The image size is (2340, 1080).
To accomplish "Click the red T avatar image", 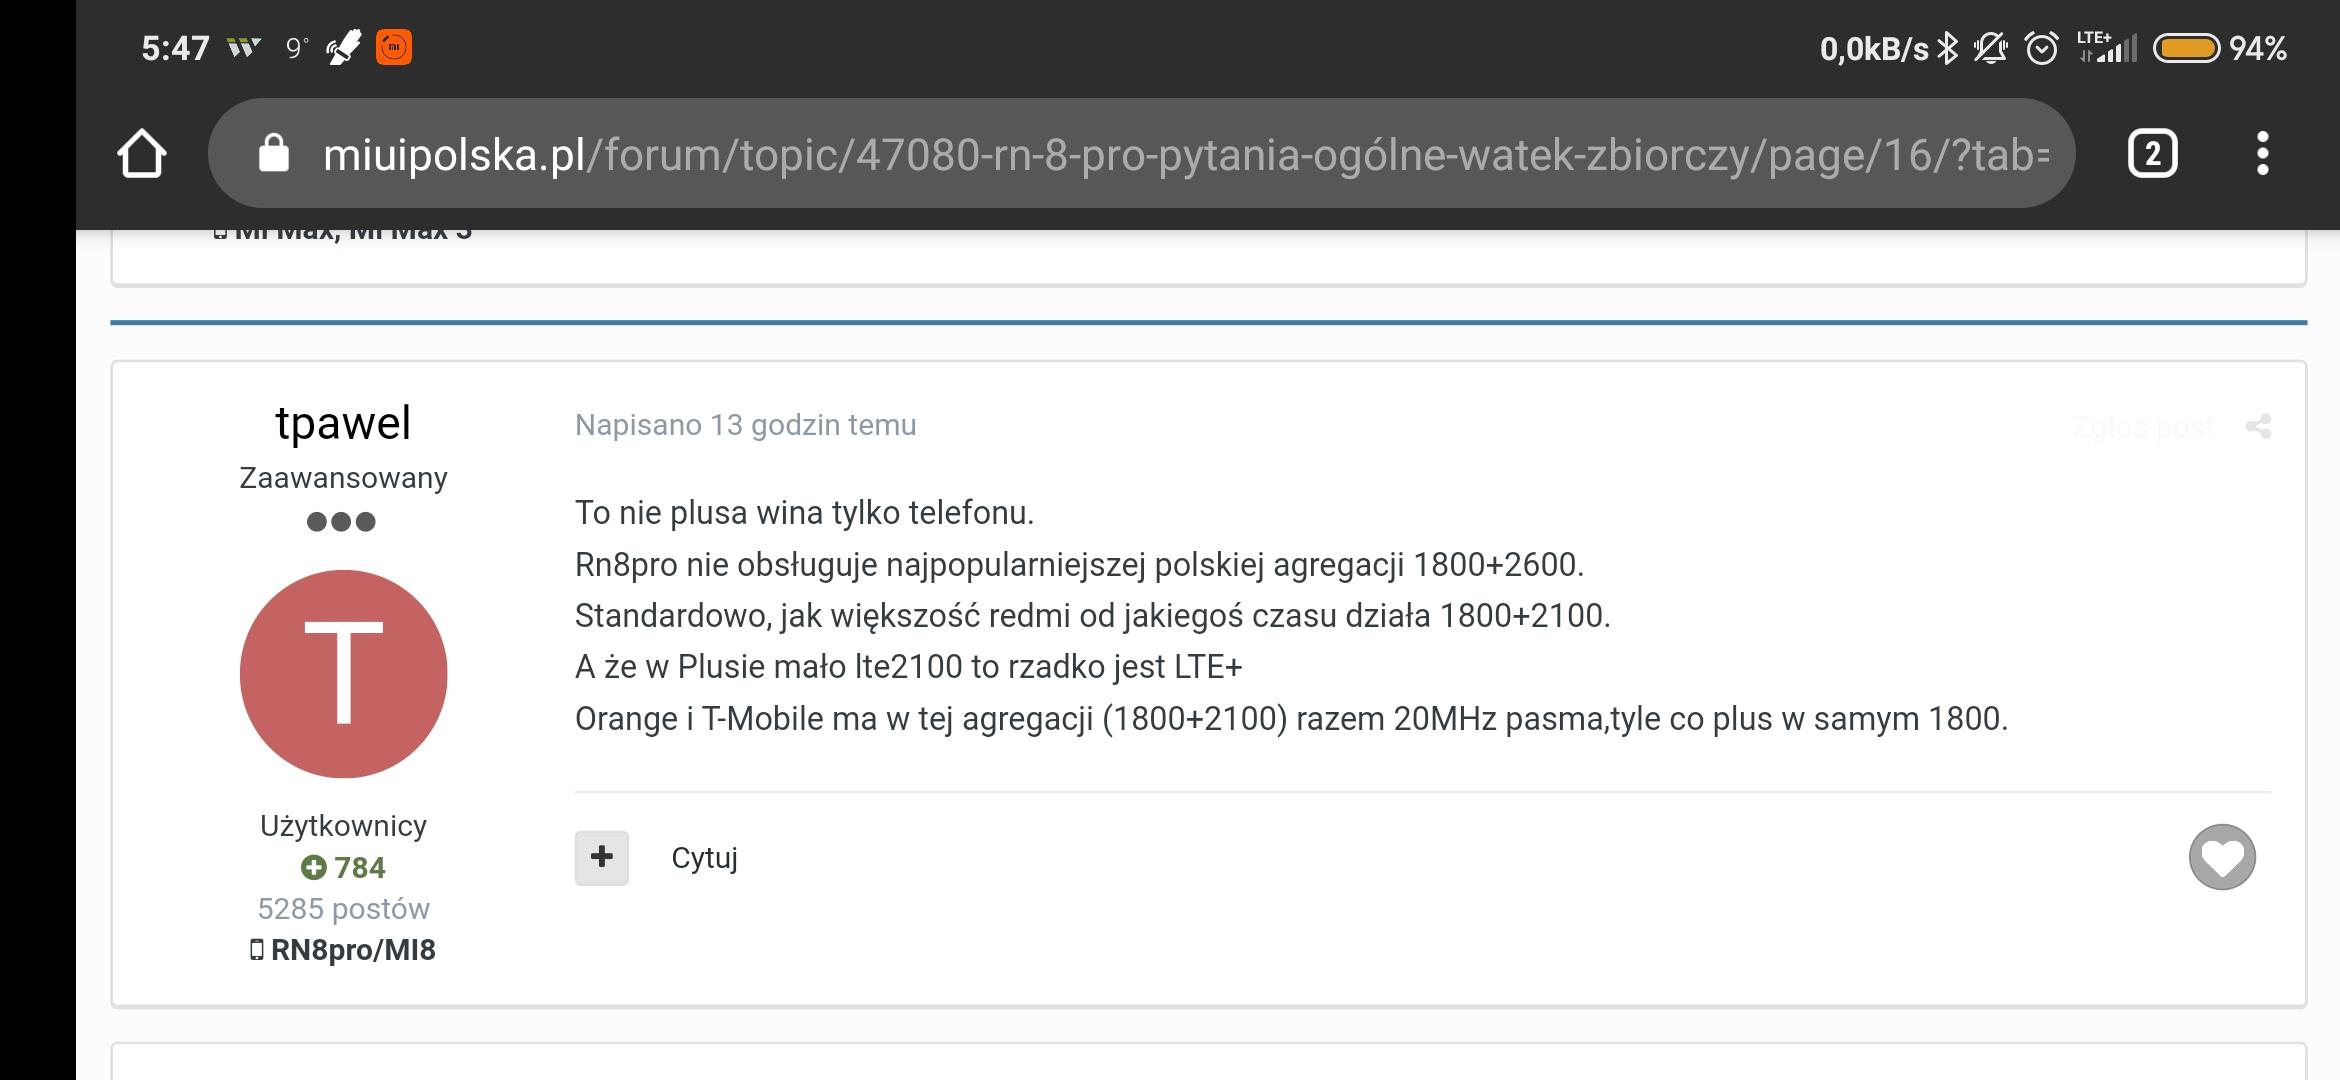I will 343,673.
